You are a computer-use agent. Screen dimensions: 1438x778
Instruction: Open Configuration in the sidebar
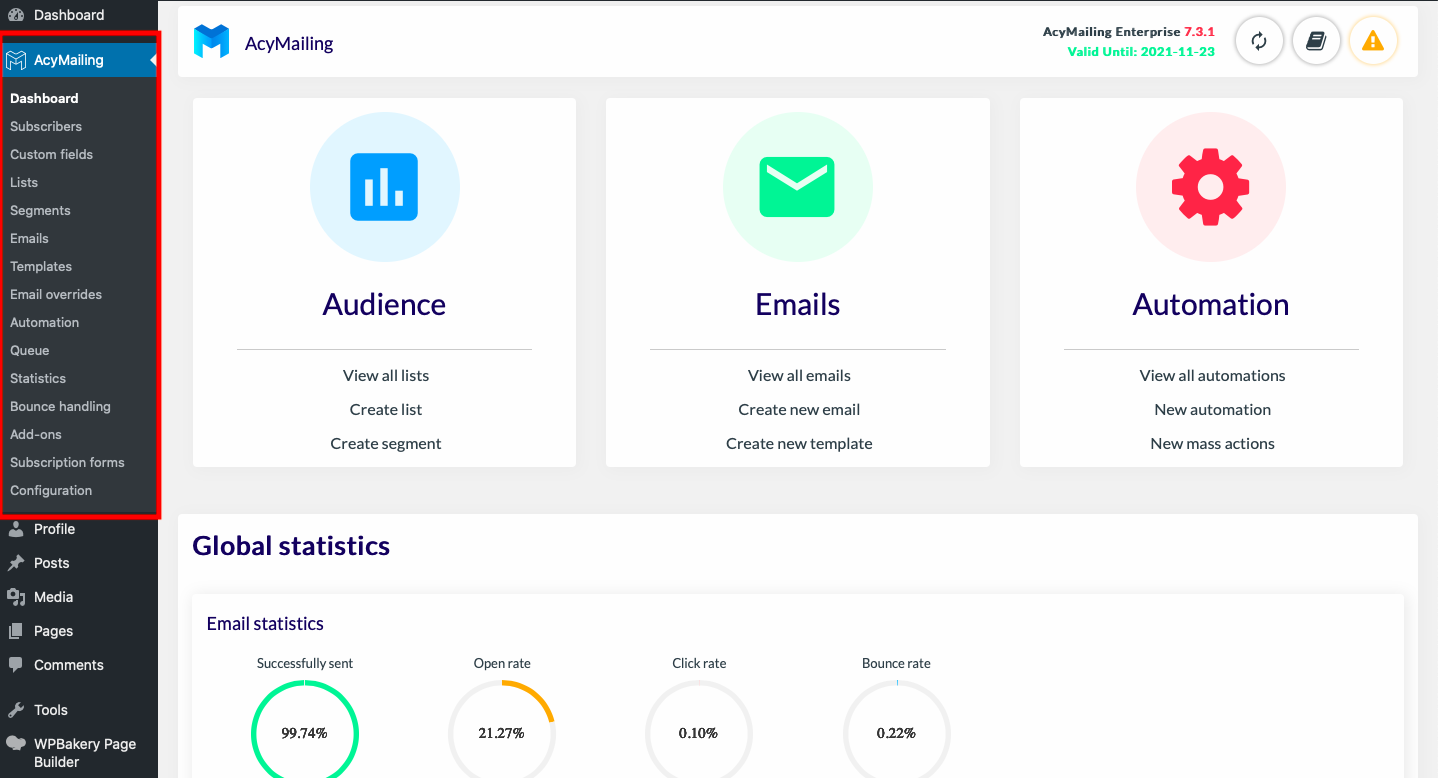click(51, 490)
